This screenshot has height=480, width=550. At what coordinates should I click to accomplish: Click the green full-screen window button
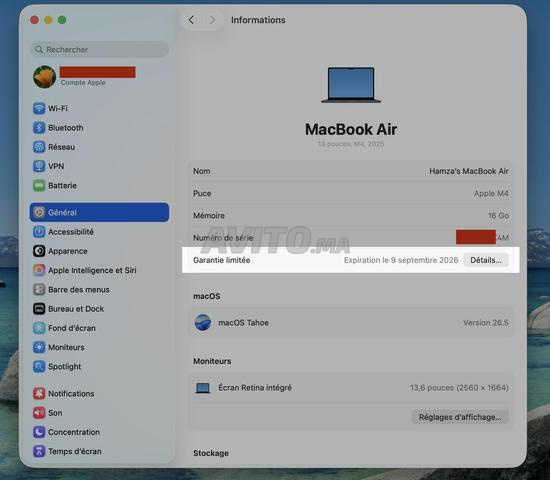click(x=62, y=20)
